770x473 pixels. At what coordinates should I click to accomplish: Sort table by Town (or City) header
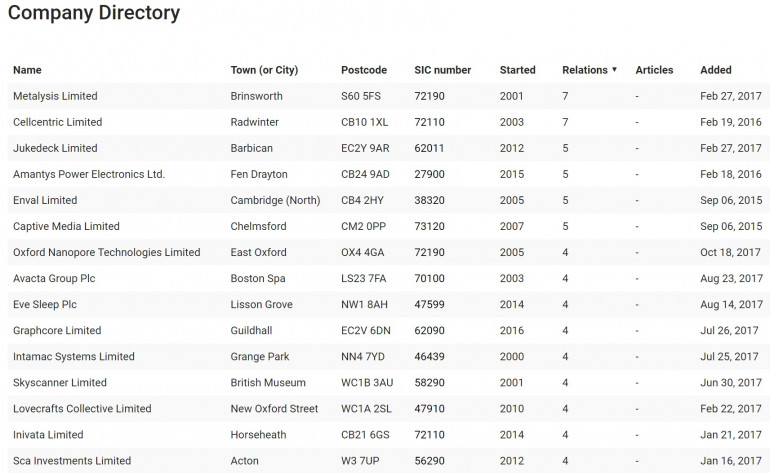click(x=264, y=70)
